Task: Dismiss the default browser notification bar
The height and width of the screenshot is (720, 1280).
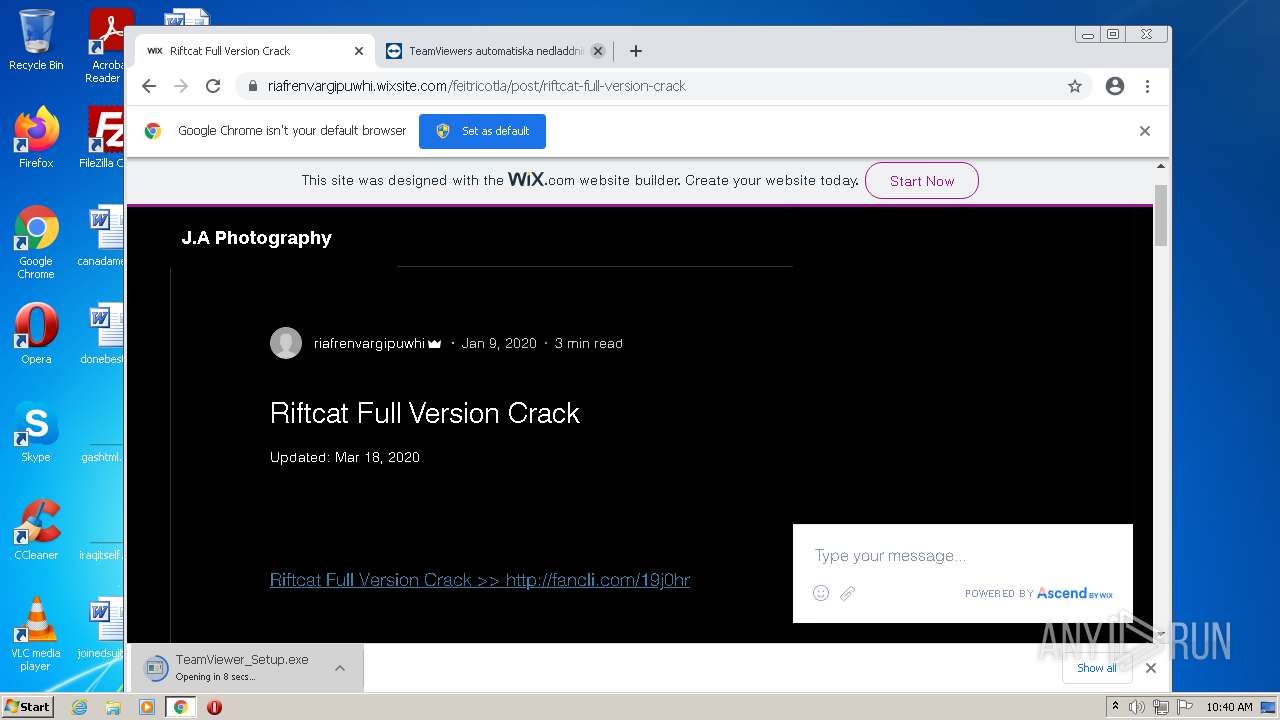Action: 1145,131
